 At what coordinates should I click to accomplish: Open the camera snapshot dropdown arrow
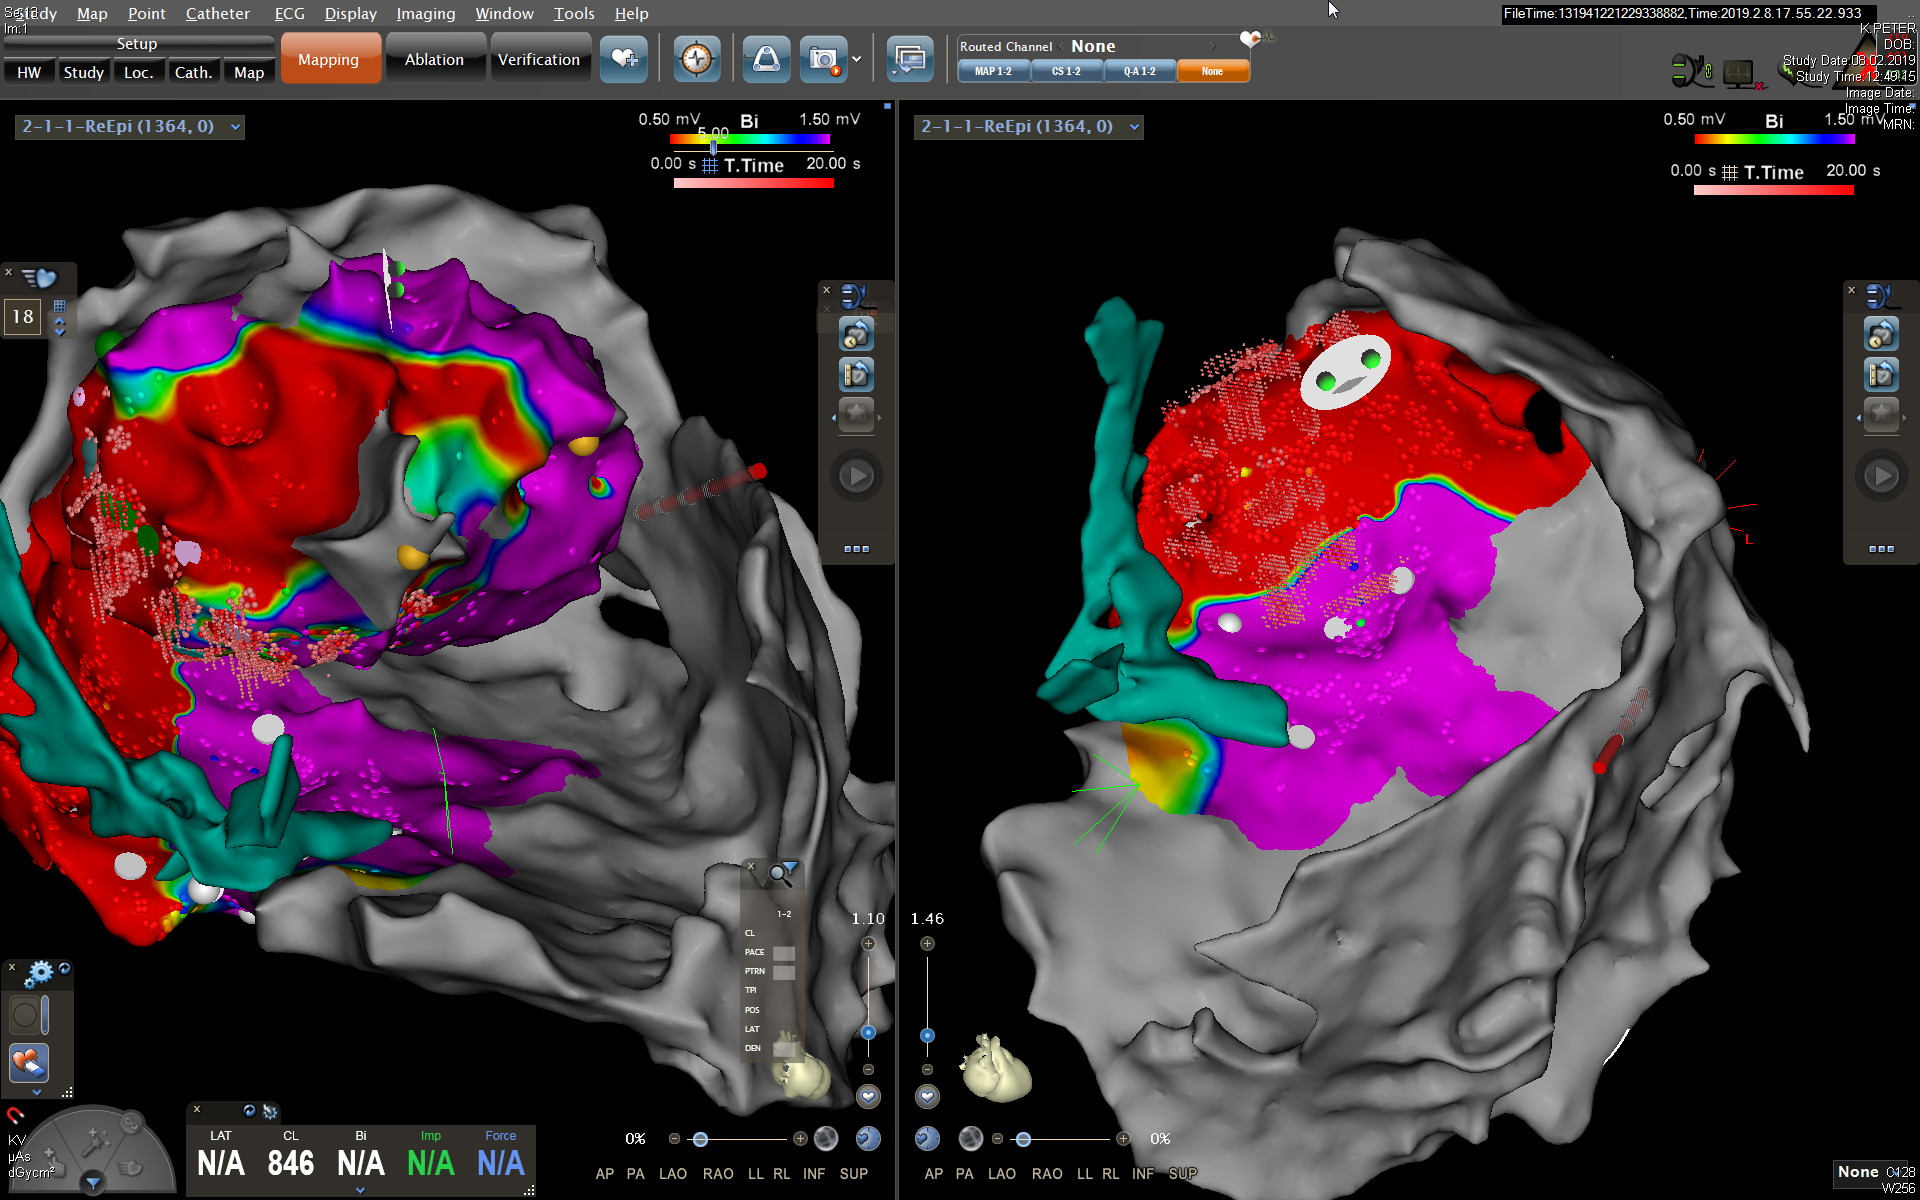857,60
